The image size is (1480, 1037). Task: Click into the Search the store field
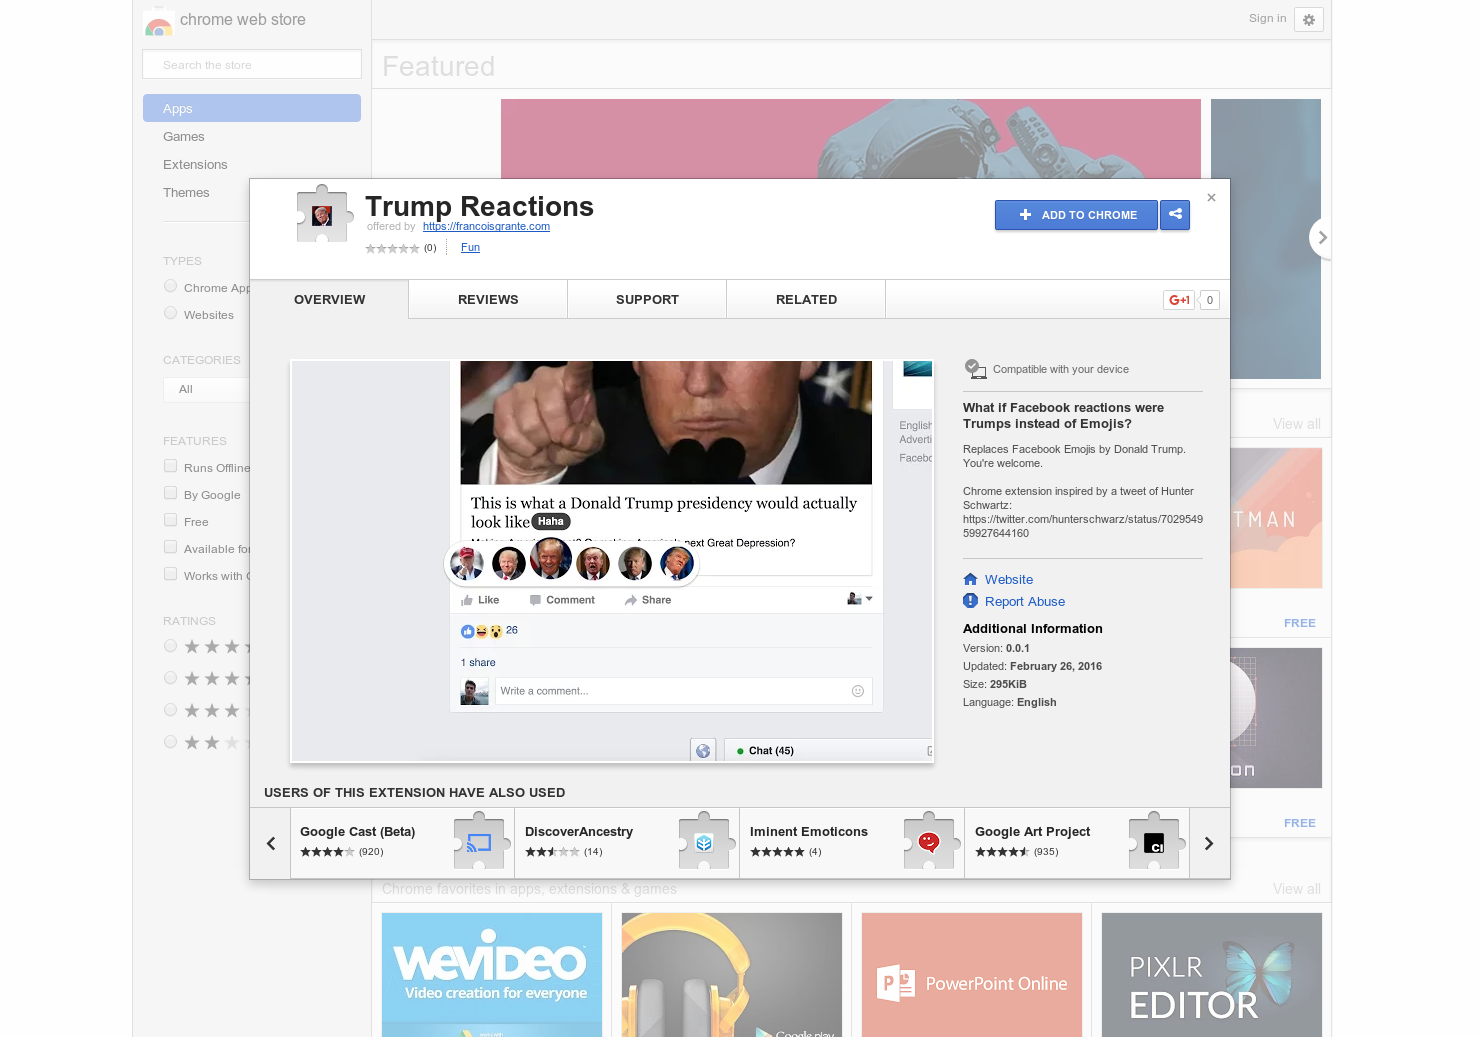click(252, 64)
